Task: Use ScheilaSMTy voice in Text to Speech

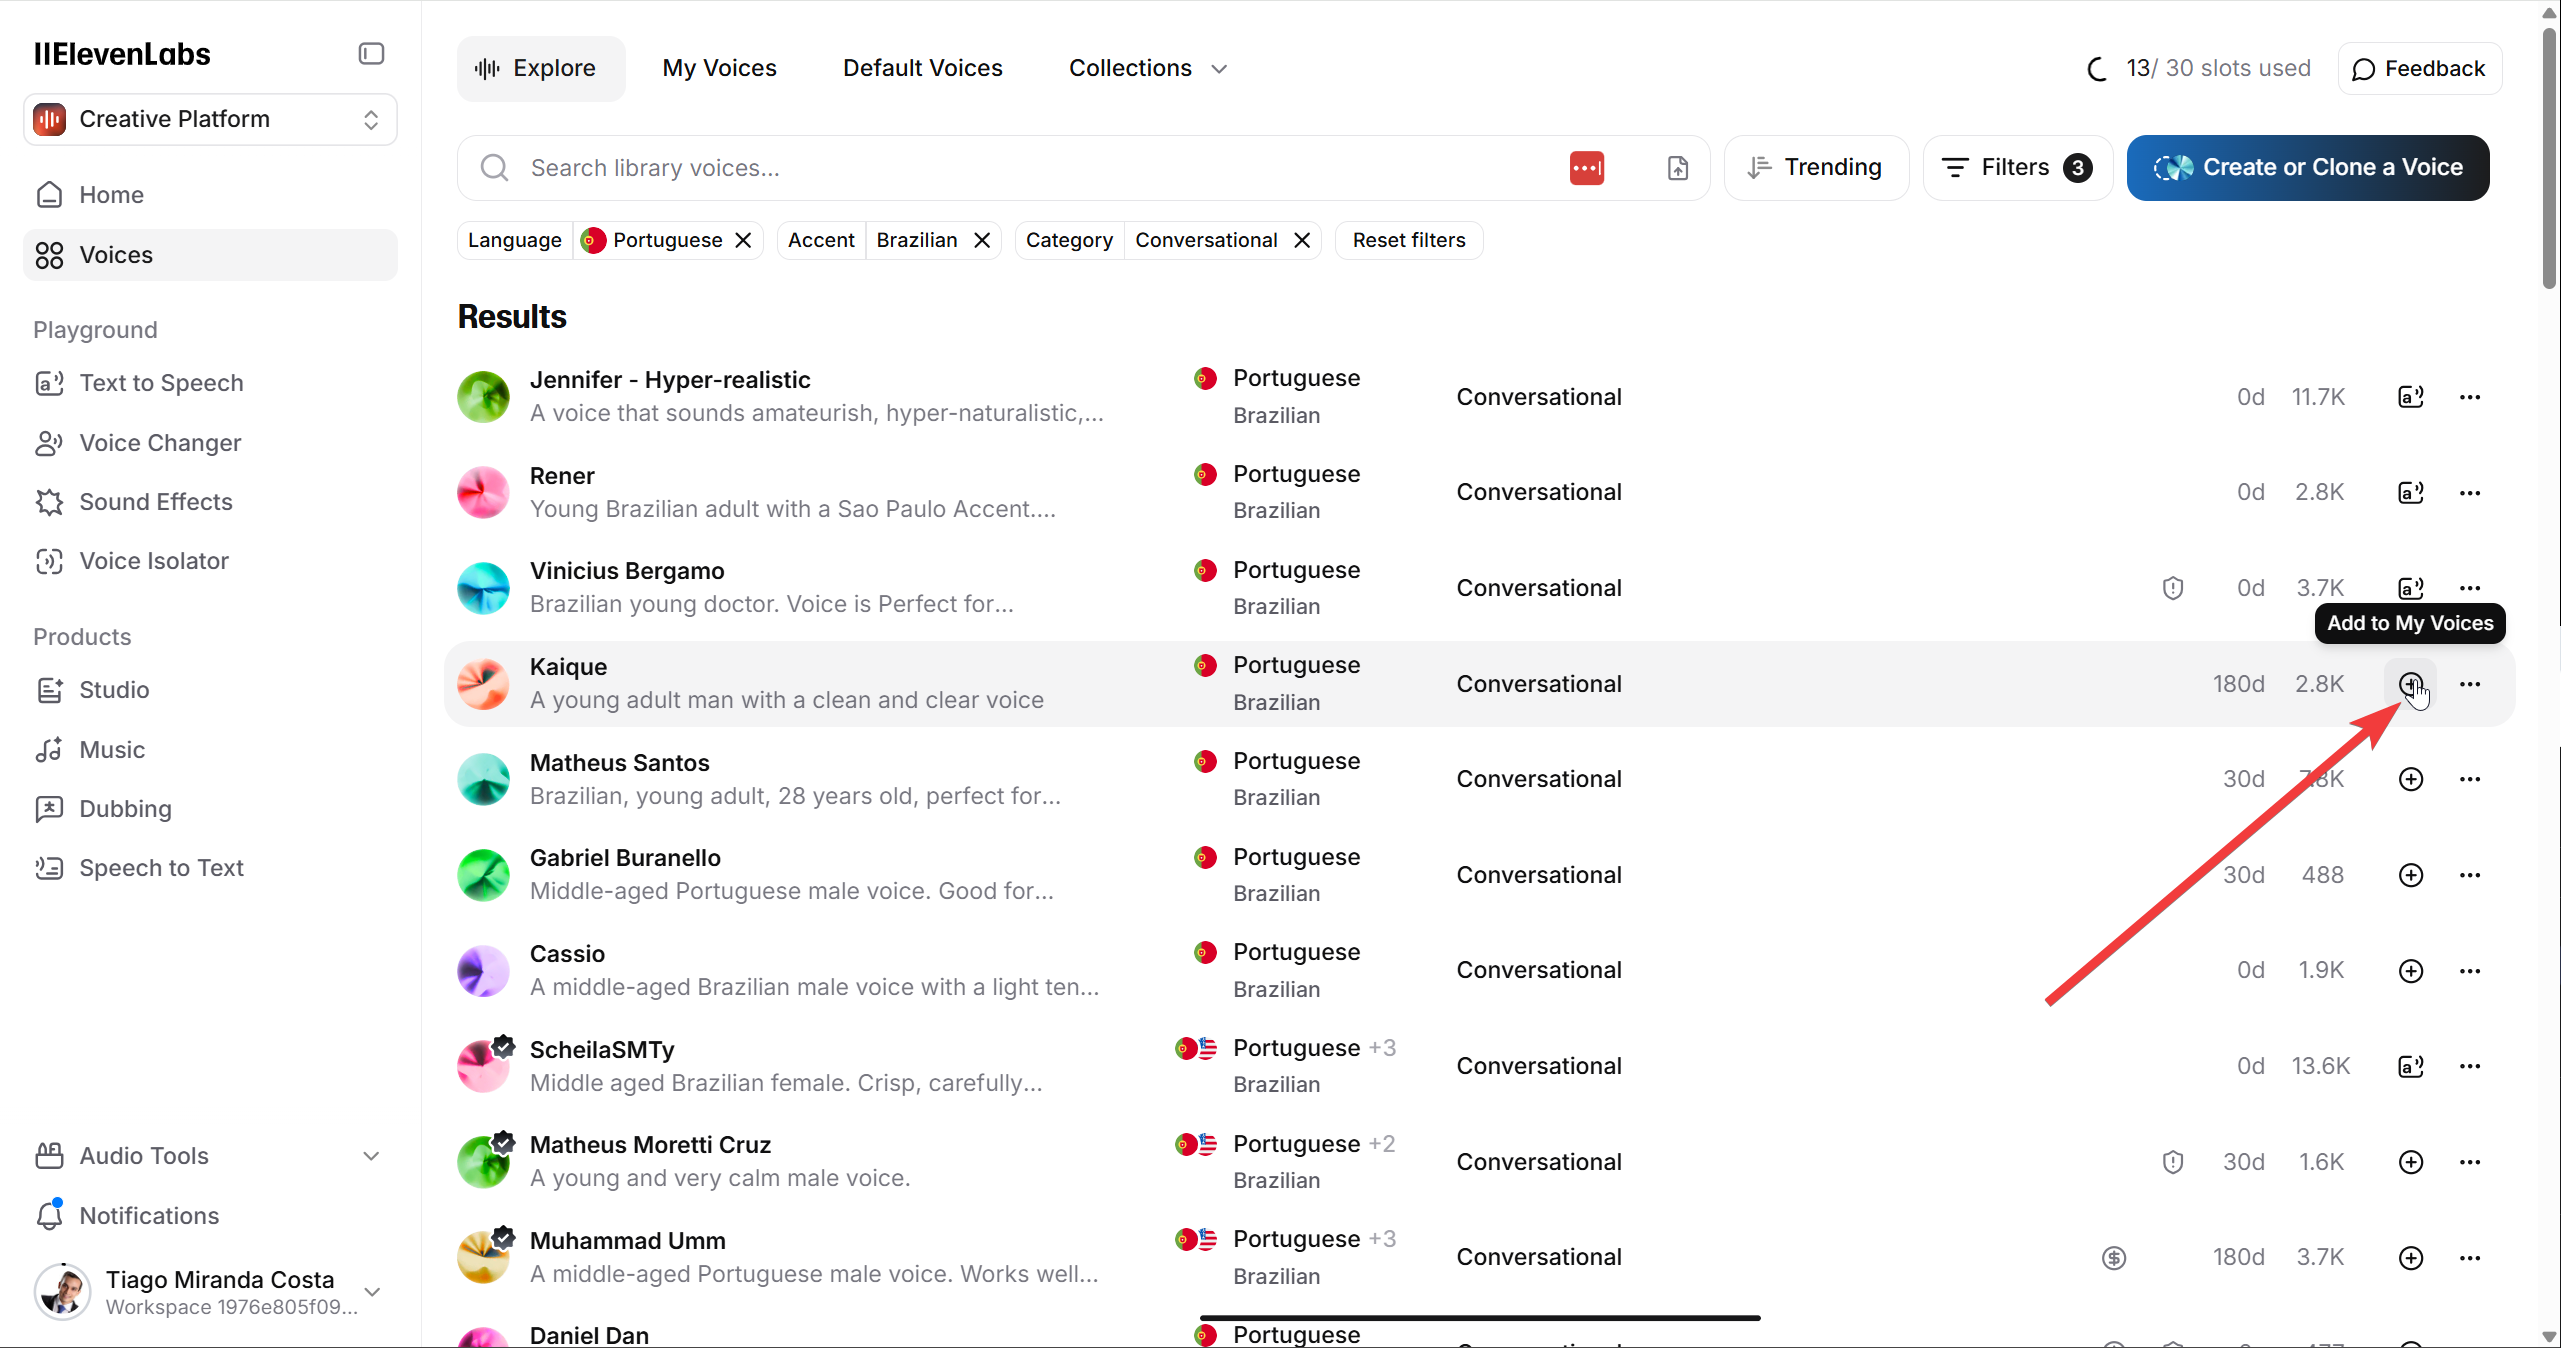Action: point(2410,1066)
